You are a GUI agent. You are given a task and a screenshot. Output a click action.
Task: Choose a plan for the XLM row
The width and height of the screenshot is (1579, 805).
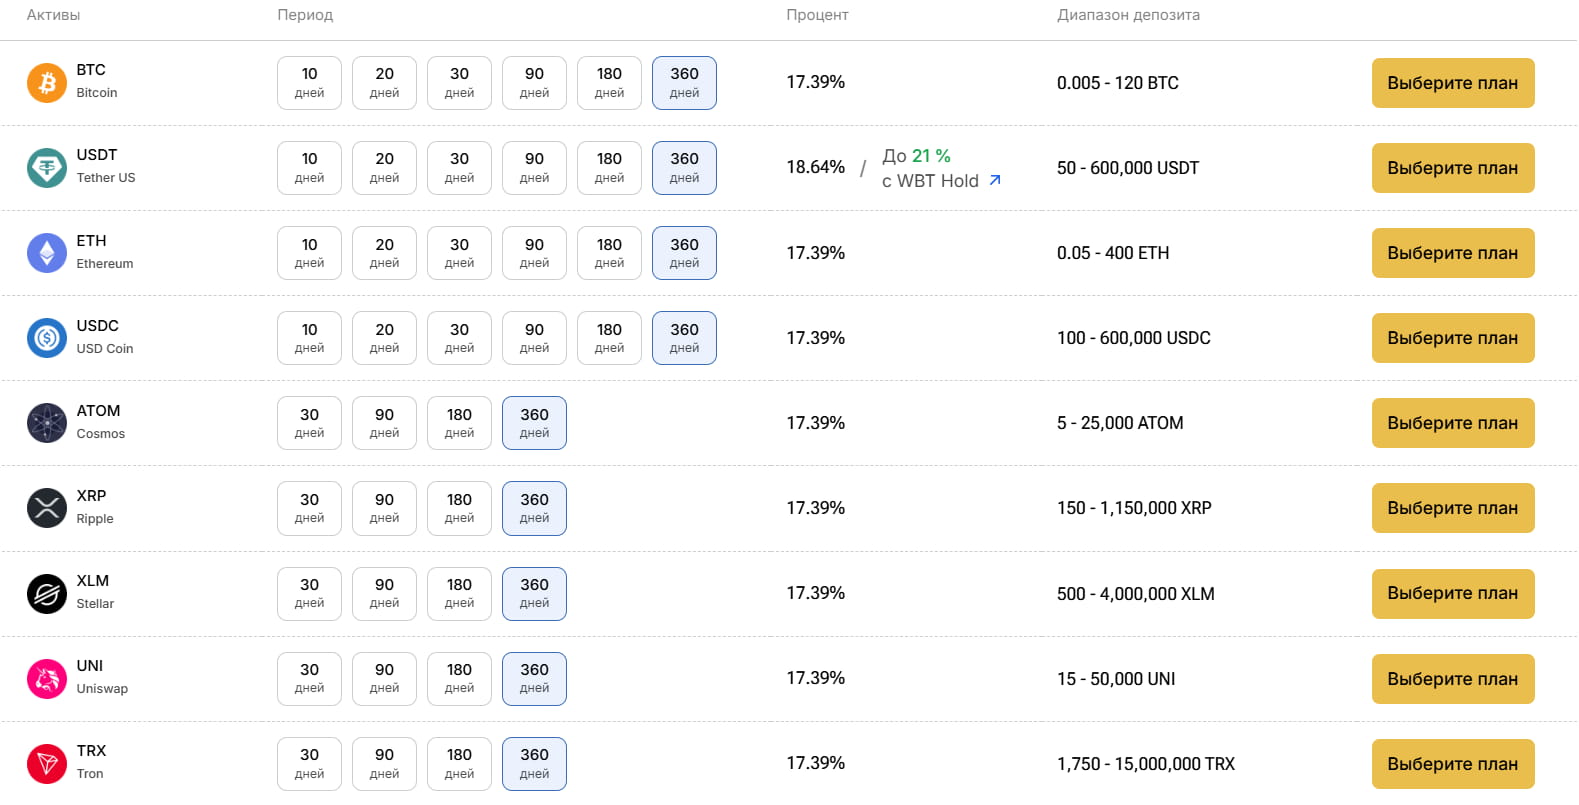point(1453,594)
